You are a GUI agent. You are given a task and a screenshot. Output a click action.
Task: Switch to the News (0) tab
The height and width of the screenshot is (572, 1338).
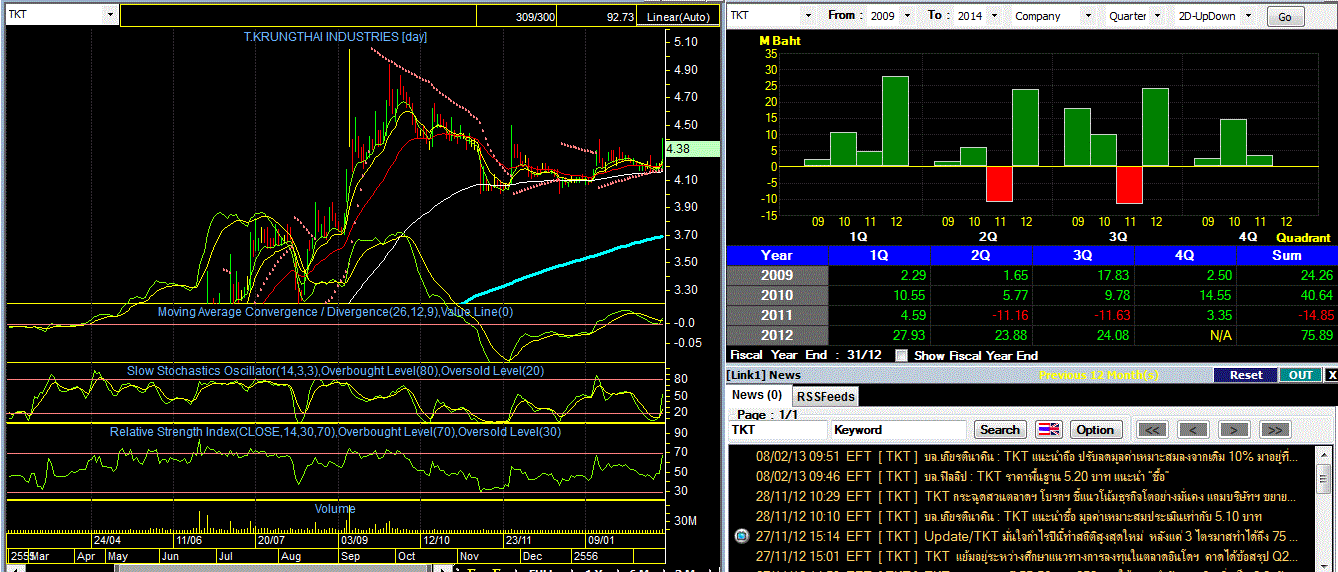[x=757, y=395]
